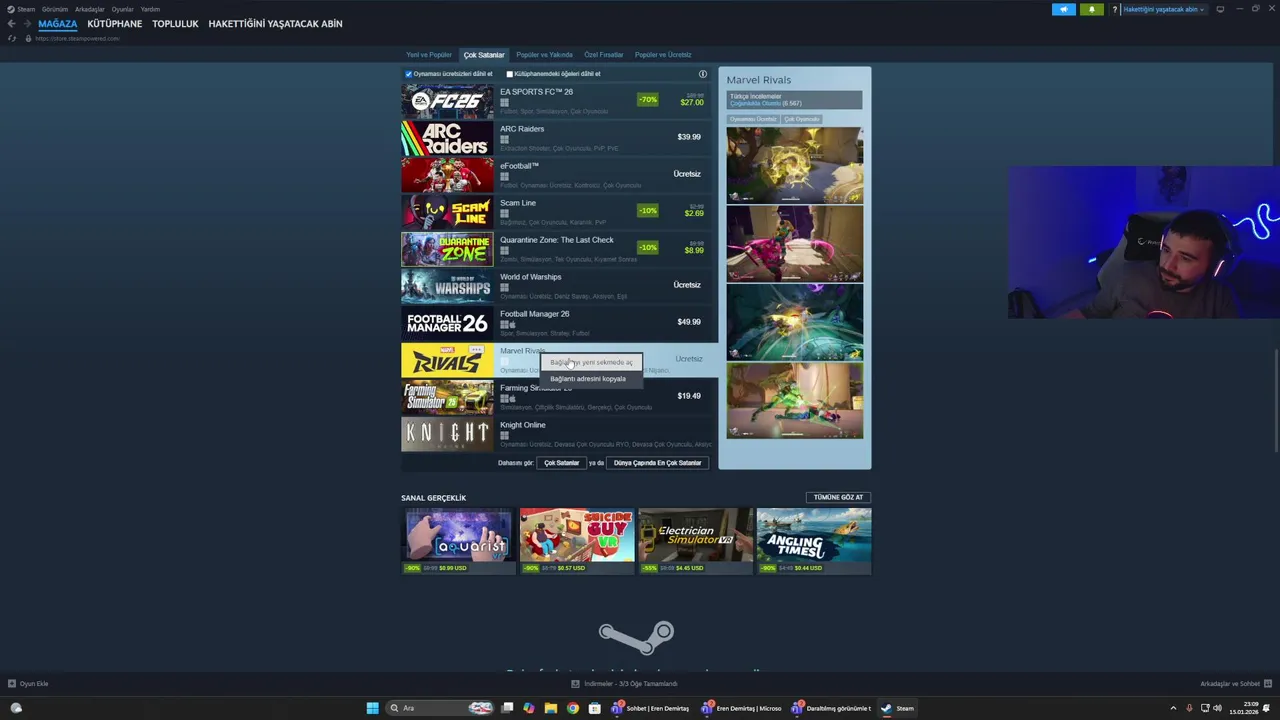Click 'Oyun Ekle' at bottom left

click(28, 684)
